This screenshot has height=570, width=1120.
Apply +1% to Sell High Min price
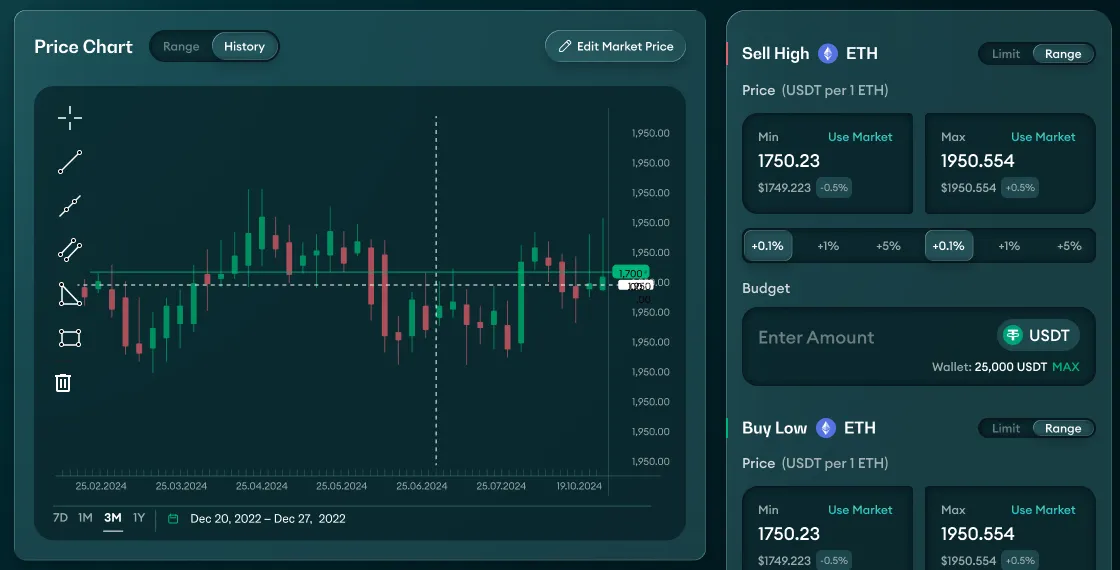pyautogui.click(x=828, y=246)
